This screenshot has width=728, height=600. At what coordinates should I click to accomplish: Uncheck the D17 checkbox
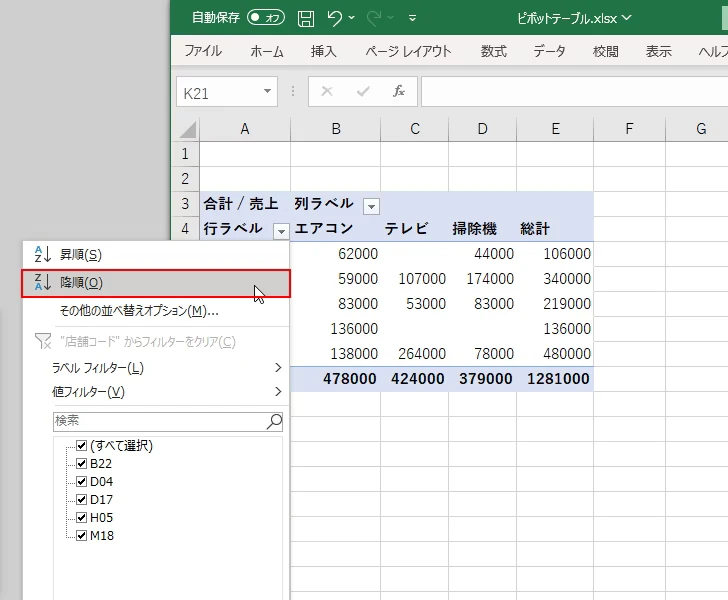tap(81, 500)
